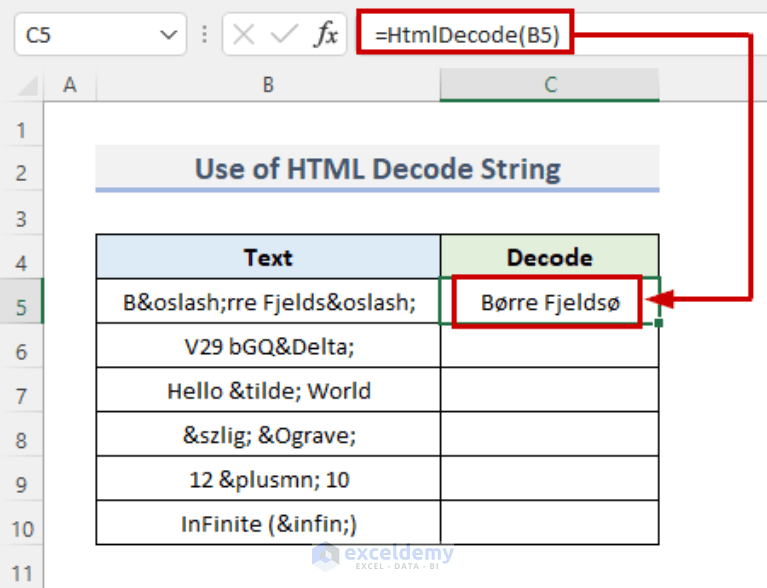Select cell '&szlig; &Ograve;'
Viewport: 767px width, 588px height.
[268, 434]
